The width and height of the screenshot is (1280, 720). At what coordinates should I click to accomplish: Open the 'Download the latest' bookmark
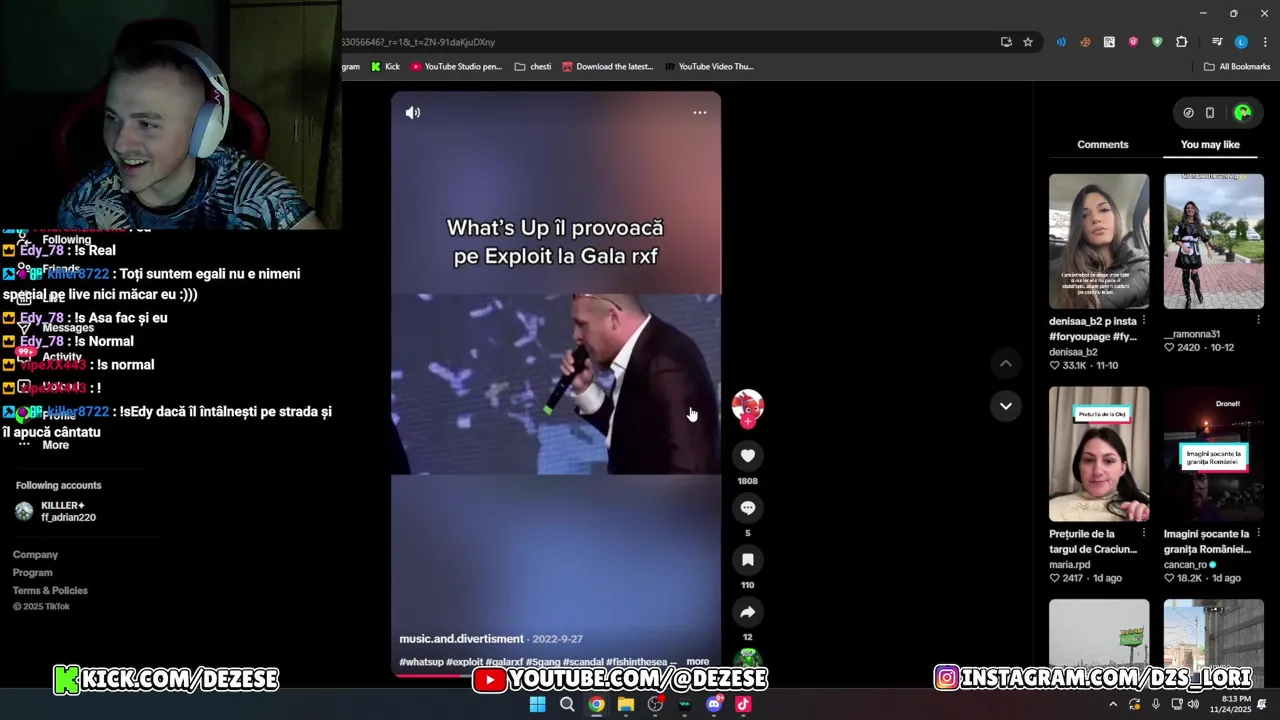pyautogui.click(x=607, y=67)
